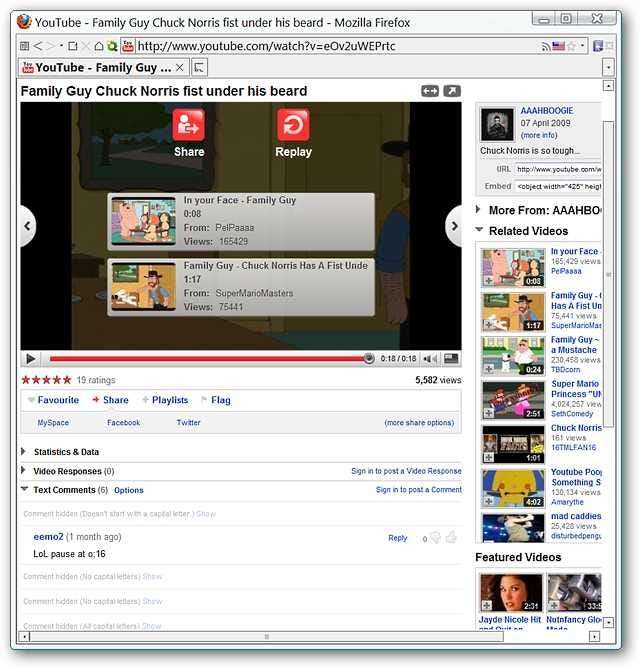Open the Facebook share link
The width and height of the screenshot is (640, 668).
124,423
